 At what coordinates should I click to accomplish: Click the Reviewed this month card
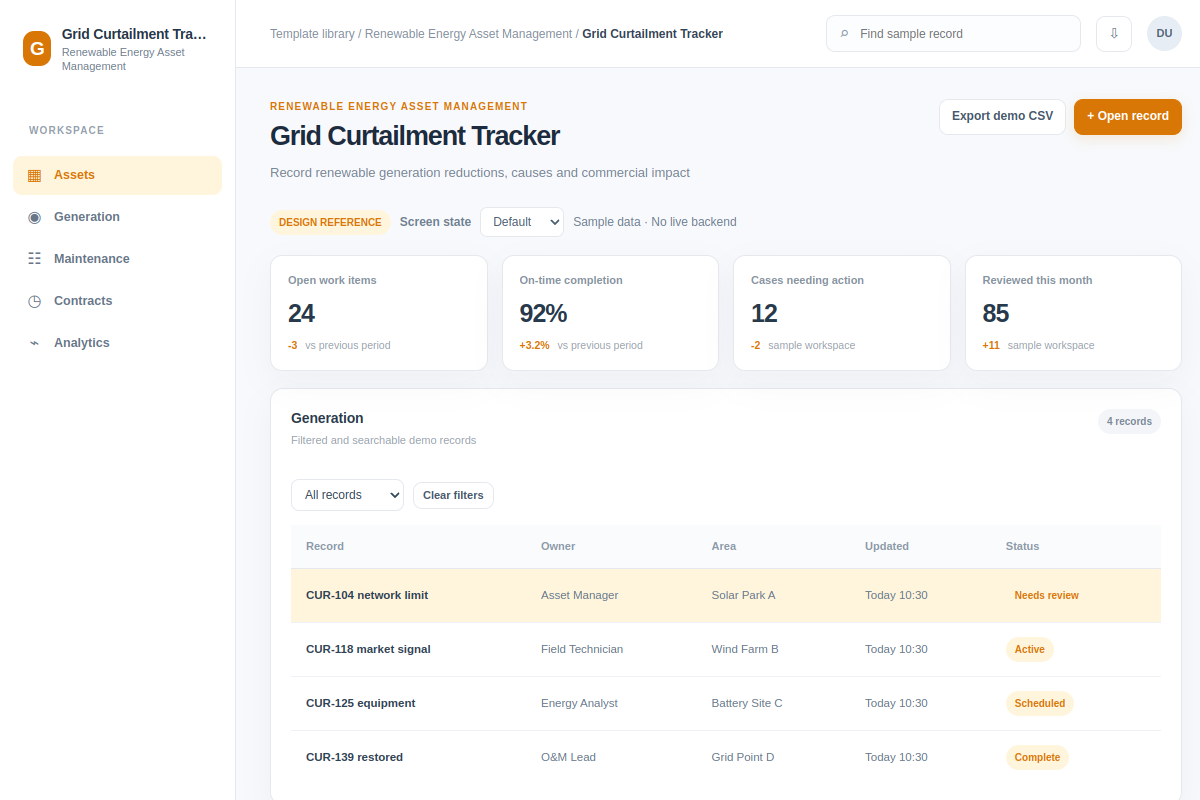1073,313
